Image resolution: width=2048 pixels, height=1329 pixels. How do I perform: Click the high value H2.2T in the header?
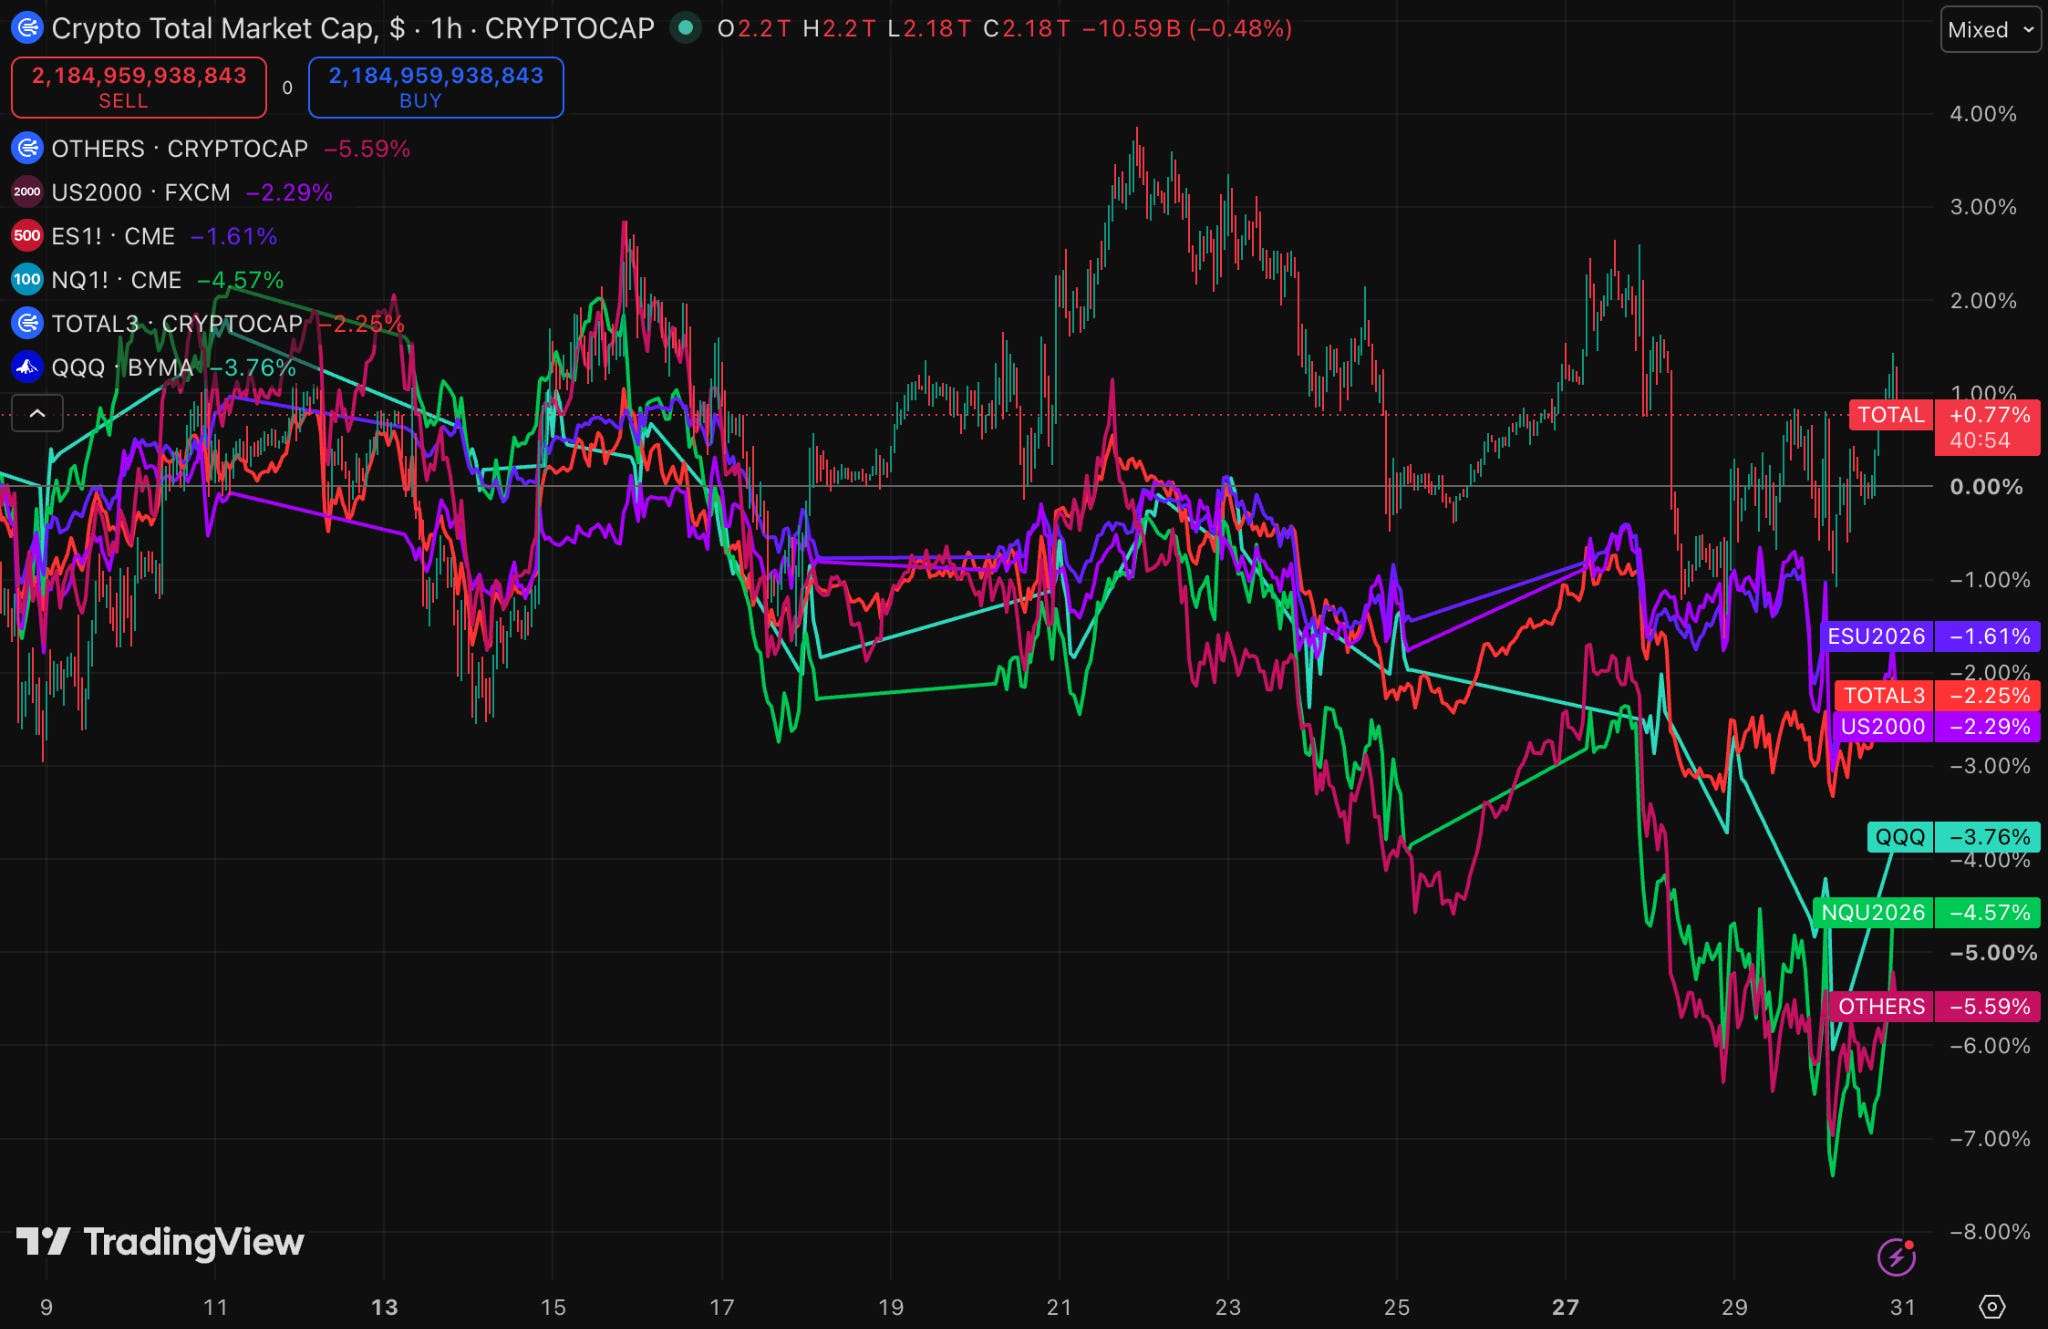[839, 29]
